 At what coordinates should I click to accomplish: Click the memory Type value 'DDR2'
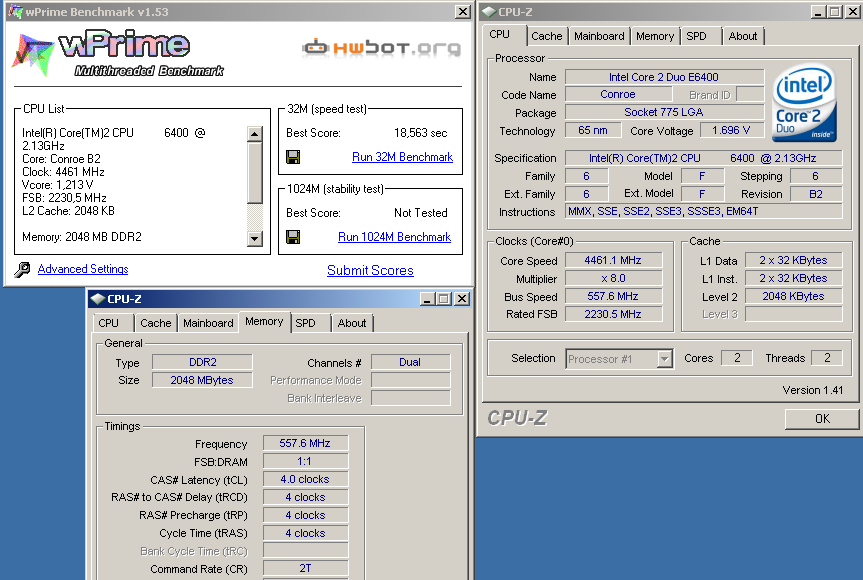[x=203, y=362]
